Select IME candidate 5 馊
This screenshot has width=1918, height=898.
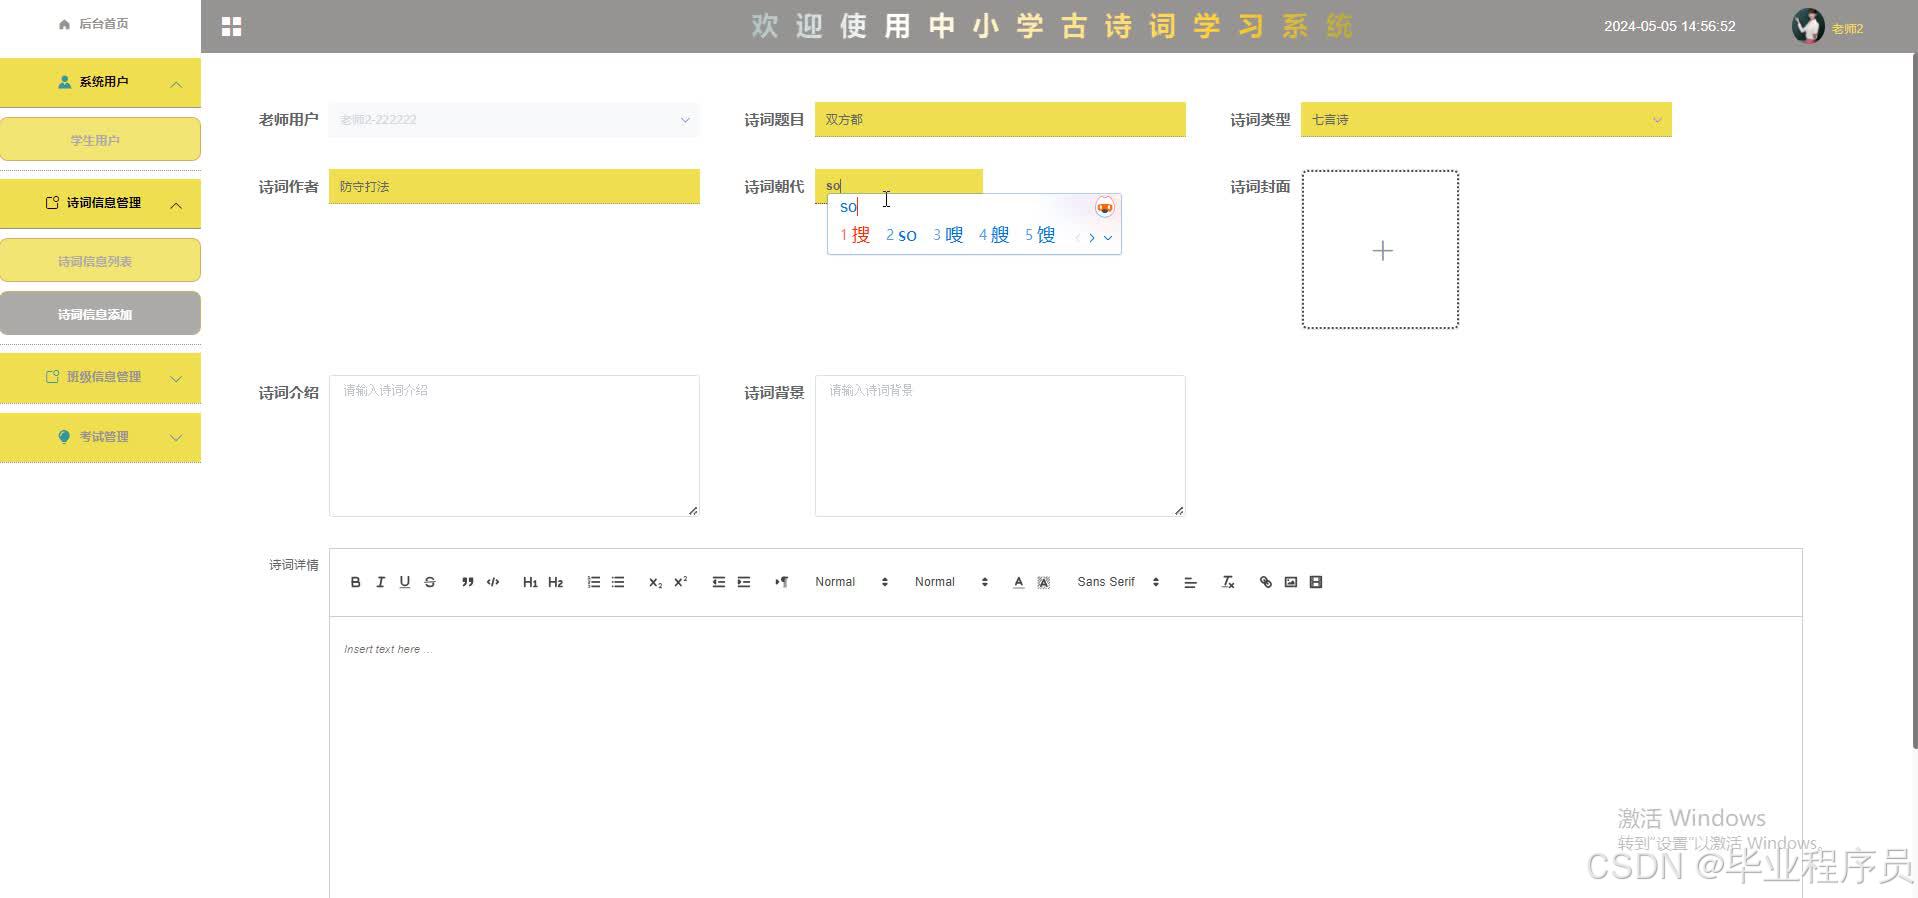(1040, 235)
